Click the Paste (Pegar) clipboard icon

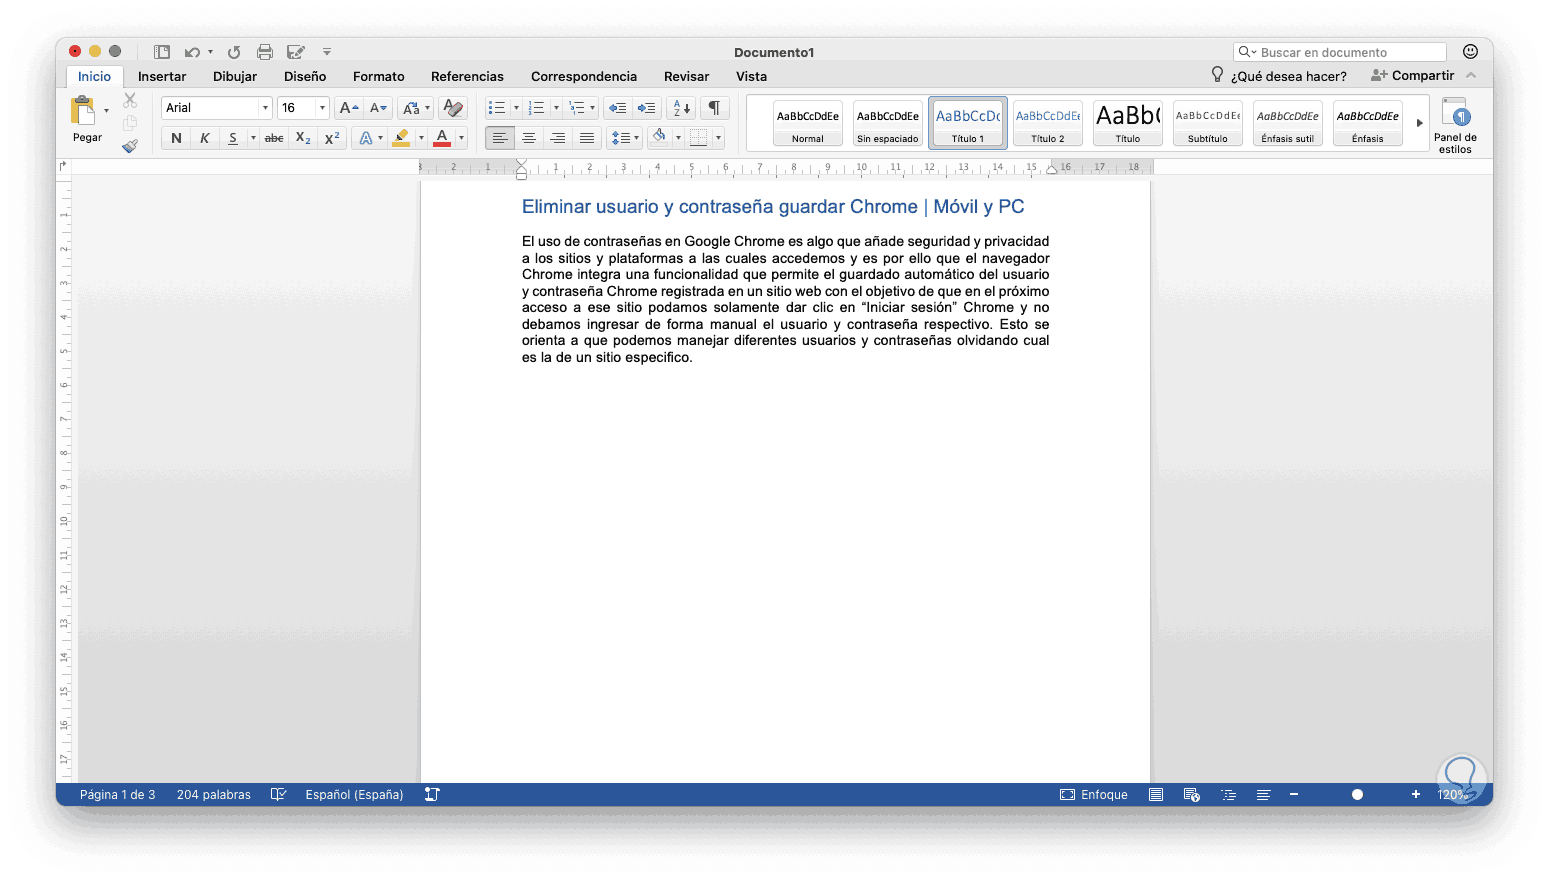click(83, 110)
